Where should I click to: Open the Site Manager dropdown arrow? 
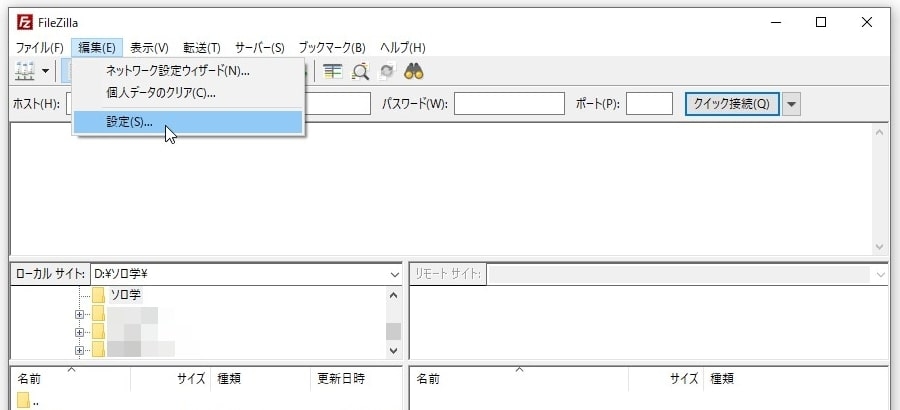pyautogui.click(x=45, y=72)
